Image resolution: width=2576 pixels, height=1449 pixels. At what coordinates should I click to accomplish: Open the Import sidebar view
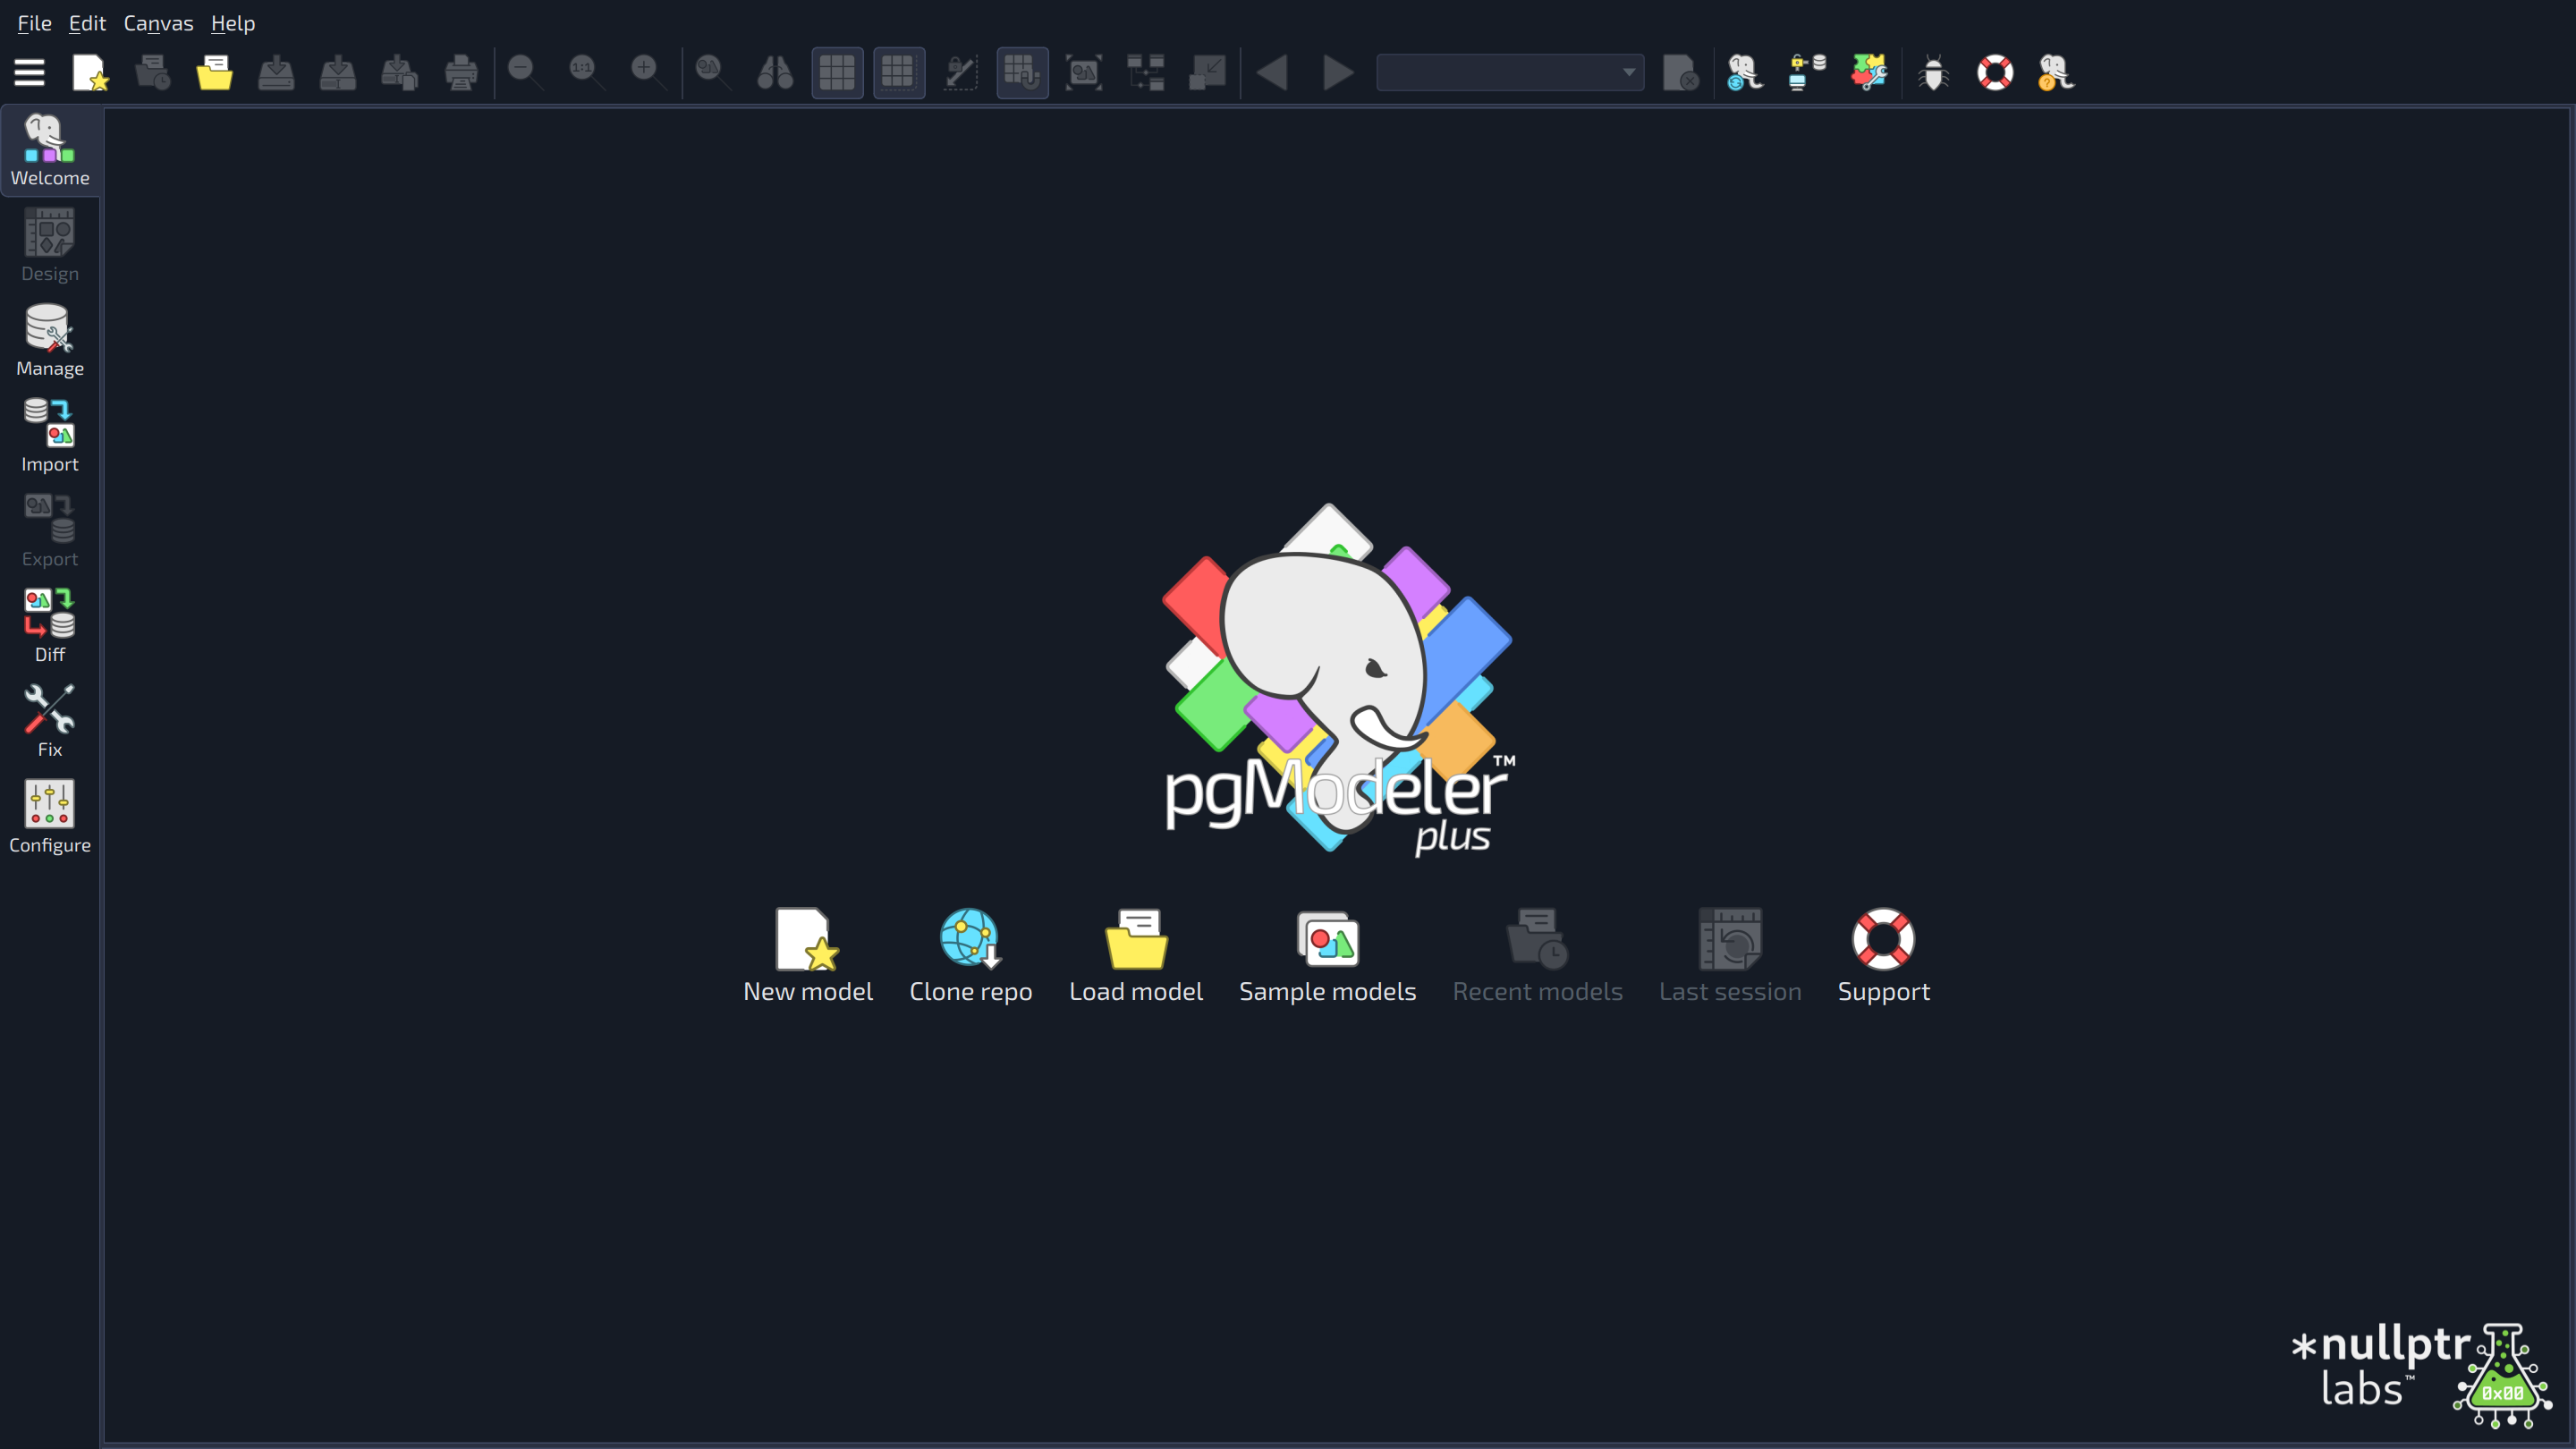coord(50,436)
